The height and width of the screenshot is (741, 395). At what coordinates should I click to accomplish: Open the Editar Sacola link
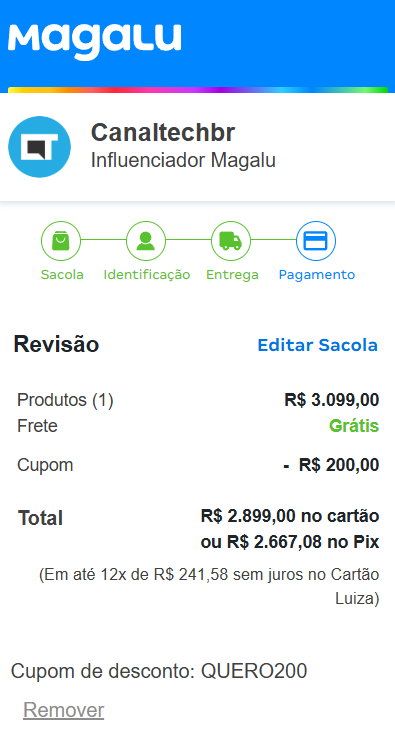(x=318, y=345)
